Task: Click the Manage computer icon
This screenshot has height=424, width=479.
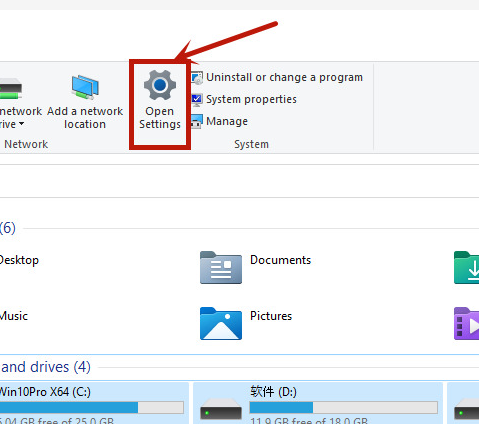Action: (x=197, y=121)
